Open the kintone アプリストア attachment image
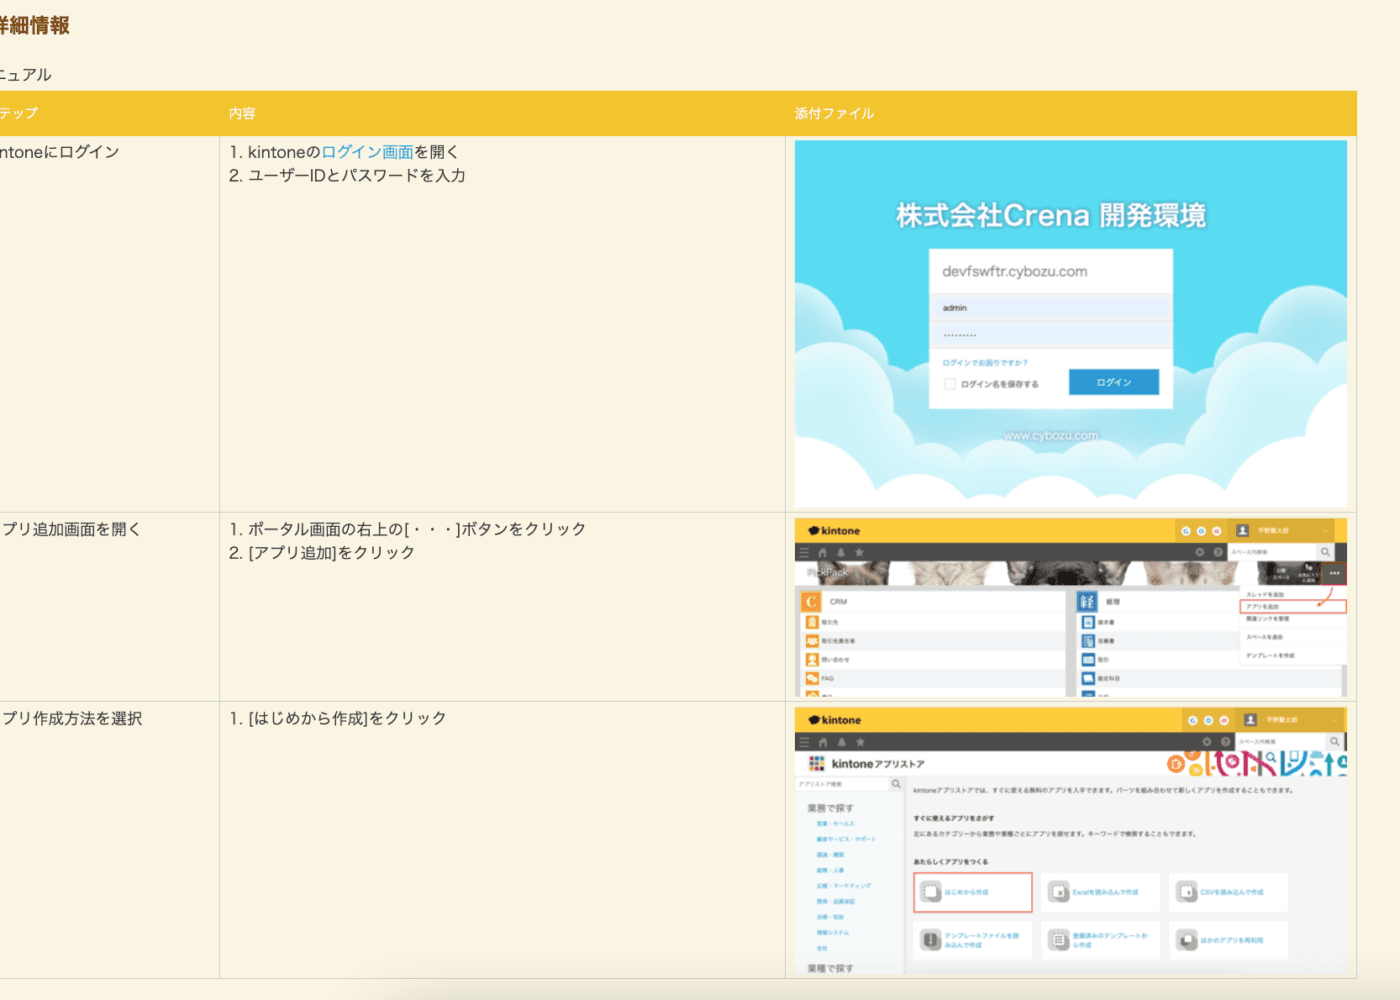This screenshot has height=1000, width=1400. point(1071,841)
